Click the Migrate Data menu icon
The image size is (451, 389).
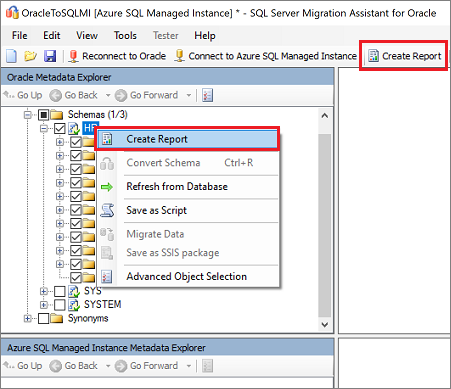point(107,234)
